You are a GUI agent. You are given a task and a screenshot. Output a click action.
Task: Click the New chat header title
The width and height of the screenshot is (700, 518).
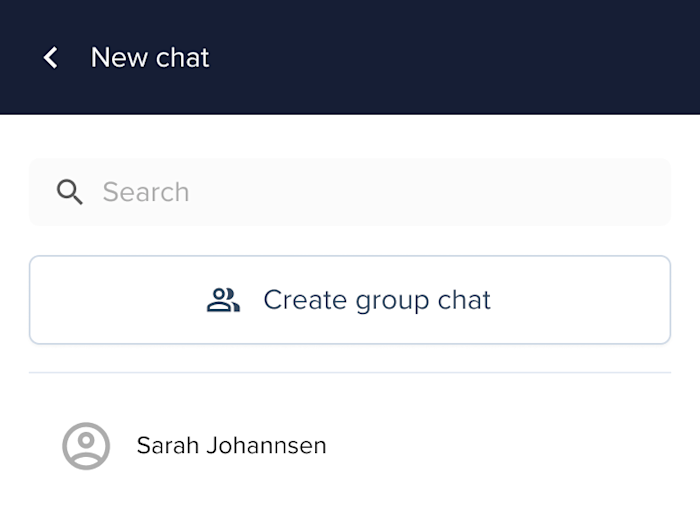[150, 58]
